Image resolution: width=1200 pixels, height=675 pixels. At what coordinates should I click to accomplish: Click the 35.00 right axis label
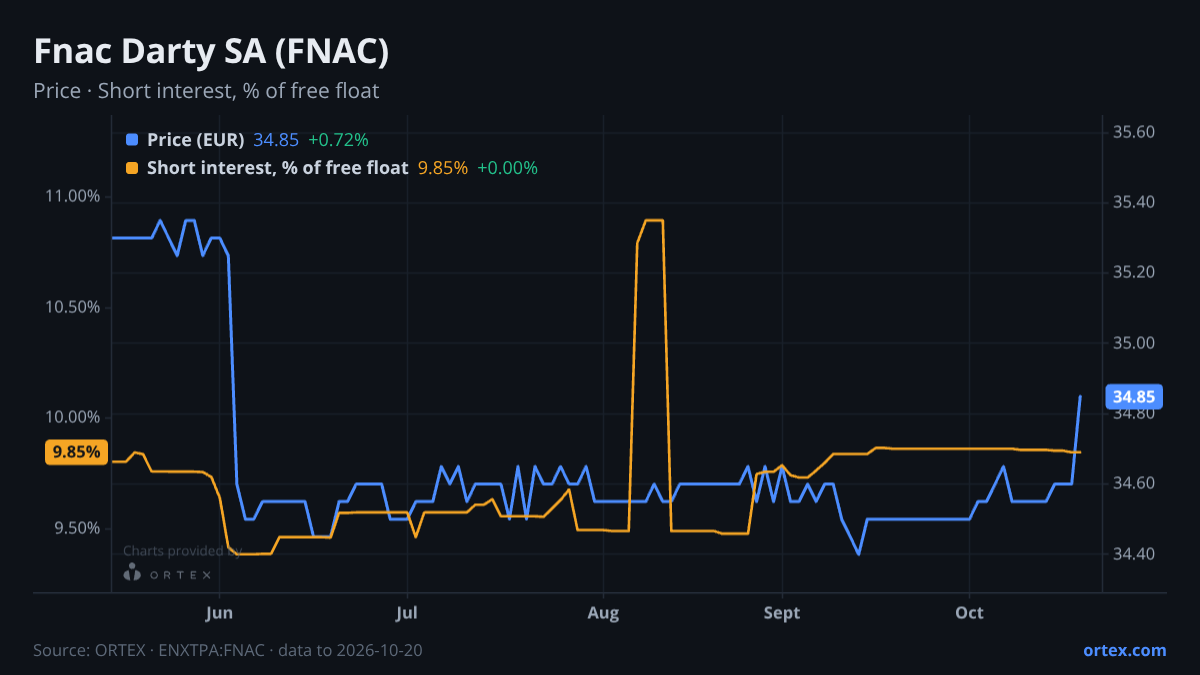(x=1133, y=343)
